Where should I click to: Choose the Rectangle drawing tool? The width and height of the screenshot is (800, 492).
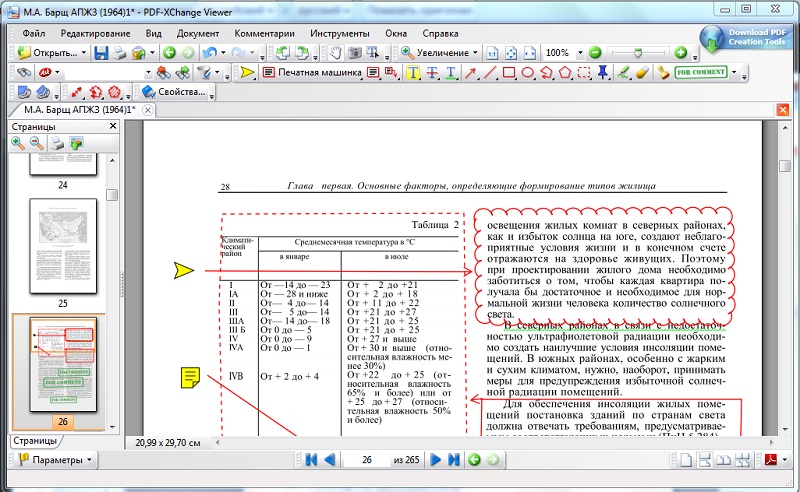pyautogui.click(x=509, y=73)
